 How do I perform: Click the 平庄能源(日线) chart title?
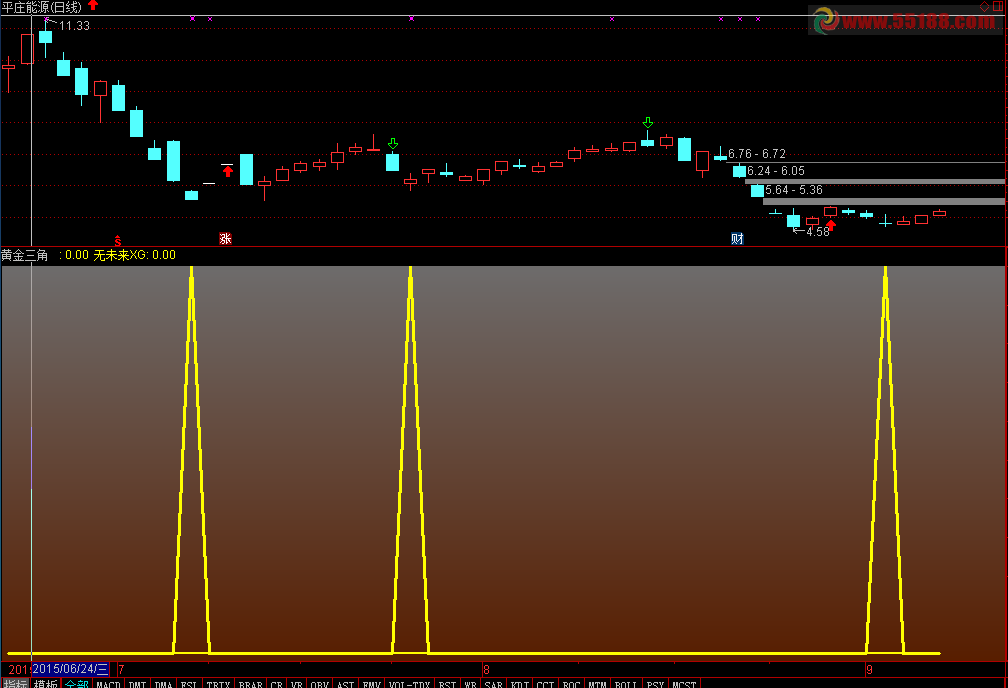(42, 7)
